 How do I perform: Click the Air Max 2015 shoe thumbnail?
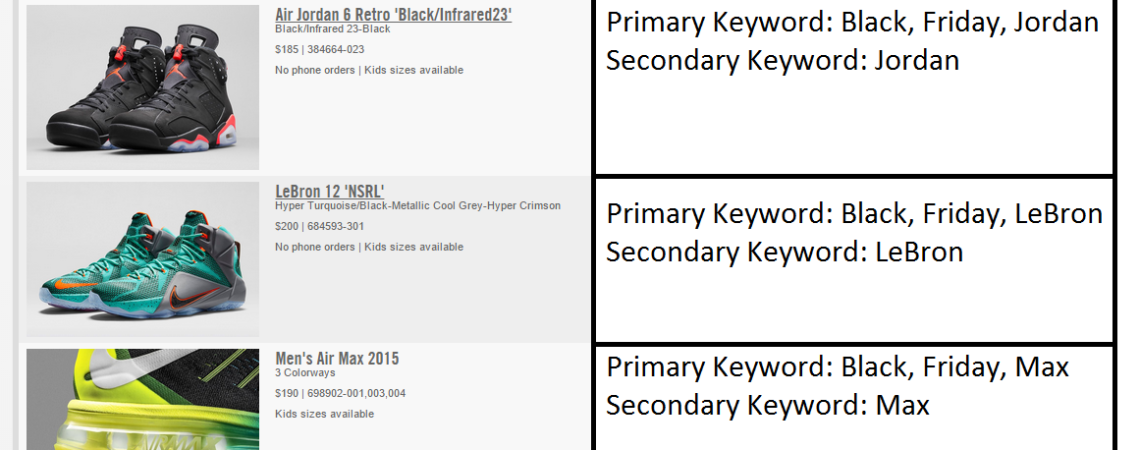point(143,400)
